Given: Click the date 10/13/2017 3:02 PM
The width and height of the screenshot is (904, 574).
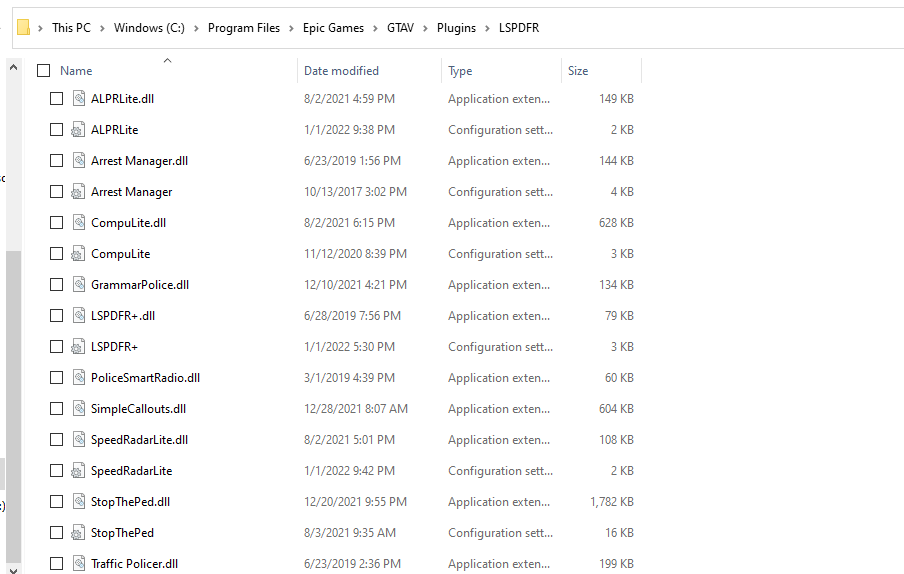Looking at the screenshot, I should [x=355, y=192].
